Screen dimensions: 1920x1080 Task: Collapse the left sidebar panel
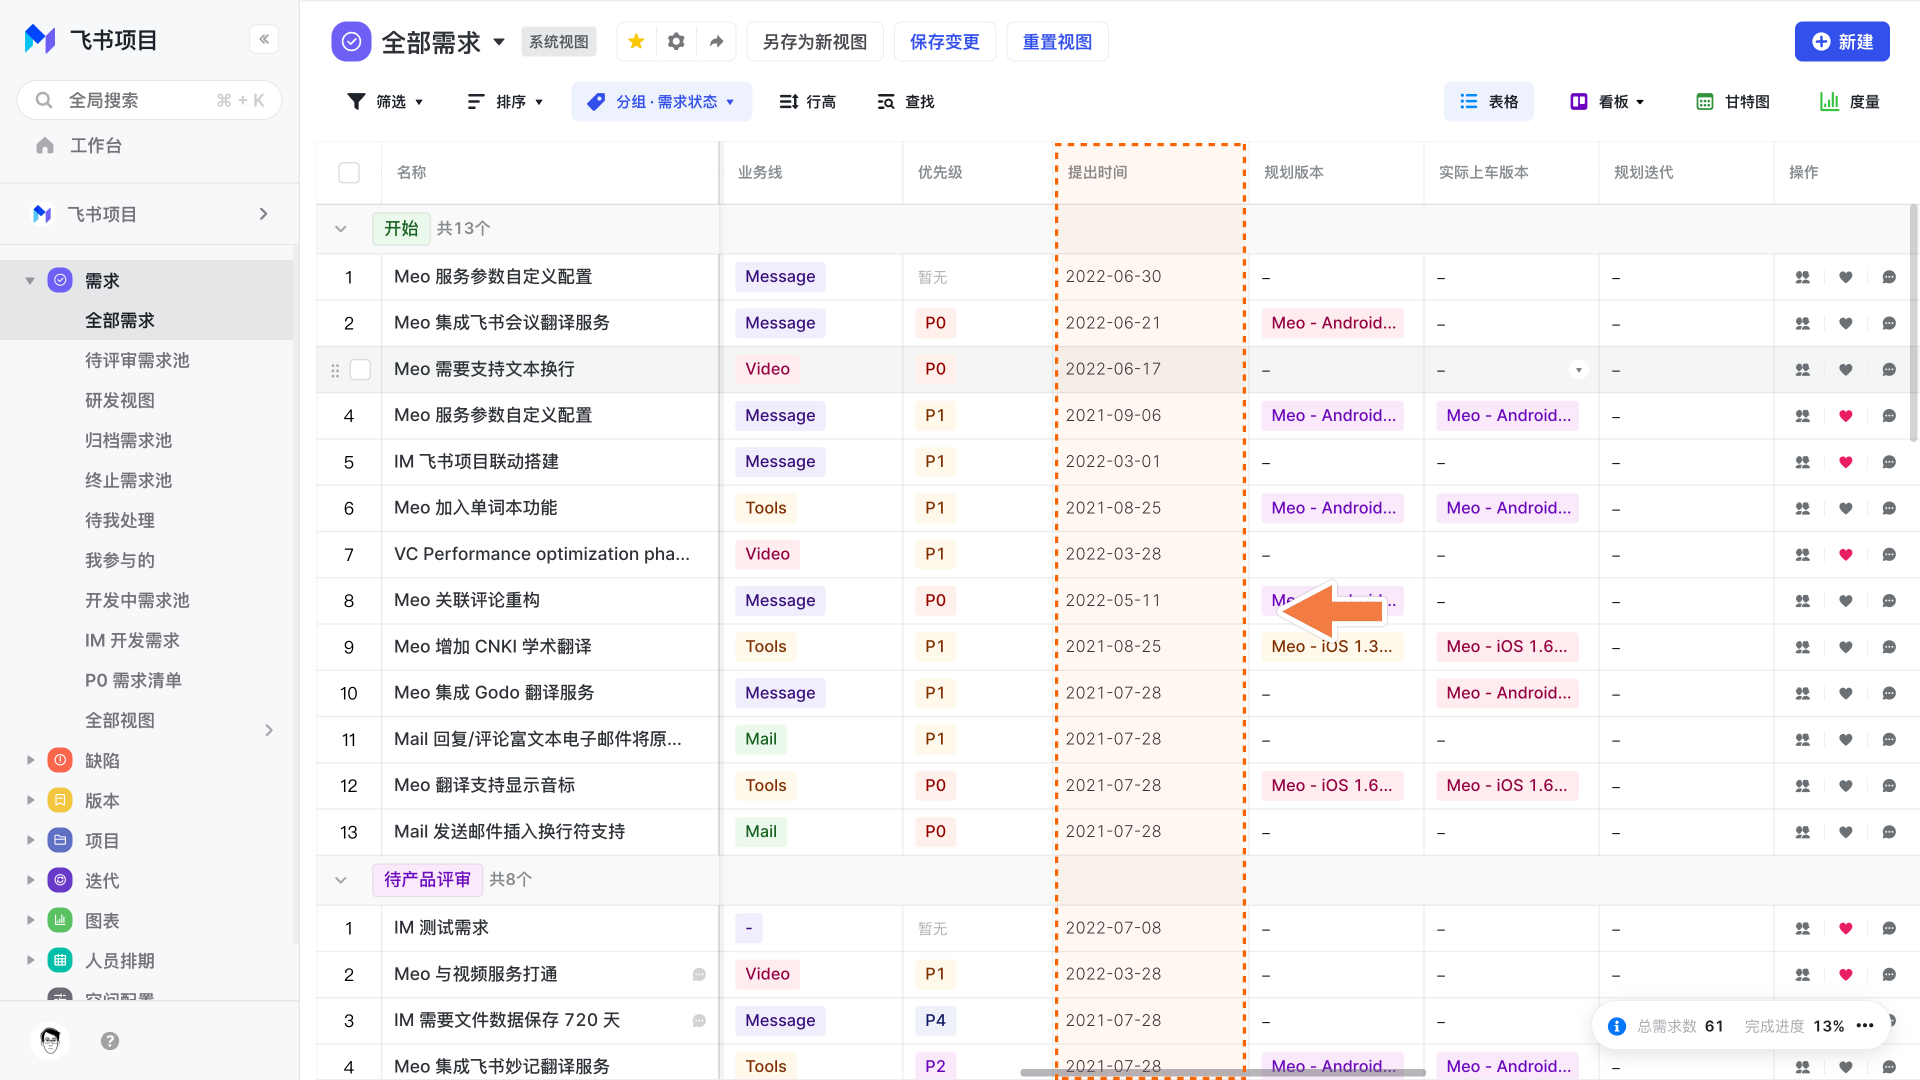[264, 39]
